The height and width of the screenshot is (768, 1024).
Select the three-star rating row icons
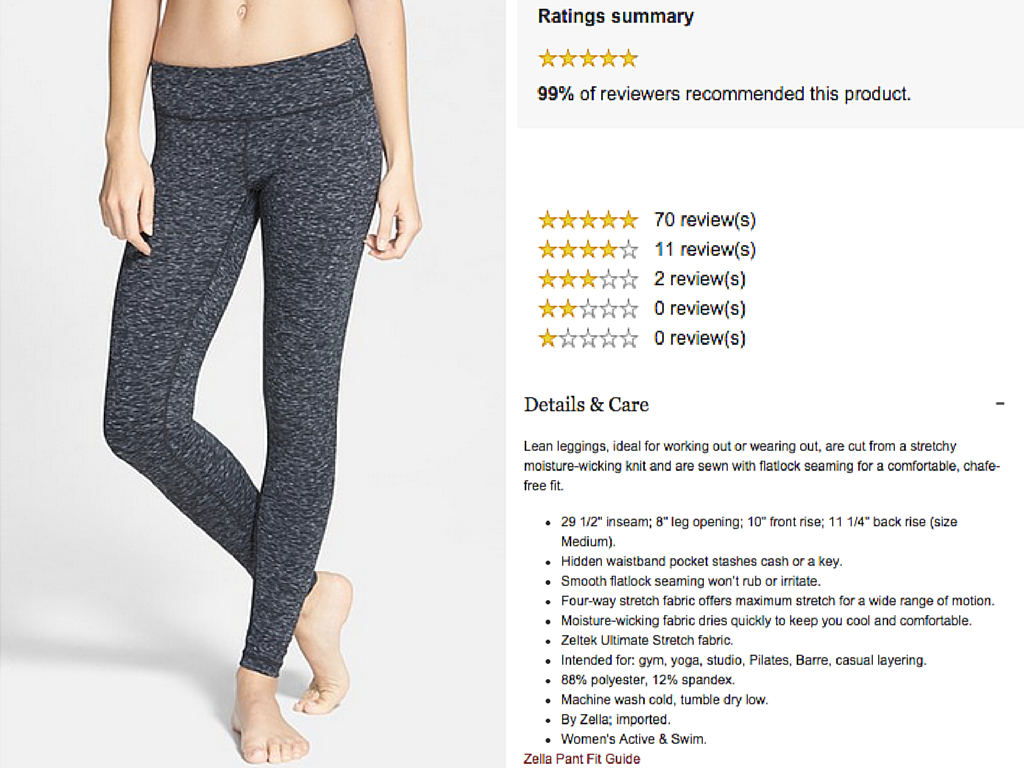[587, 279]
